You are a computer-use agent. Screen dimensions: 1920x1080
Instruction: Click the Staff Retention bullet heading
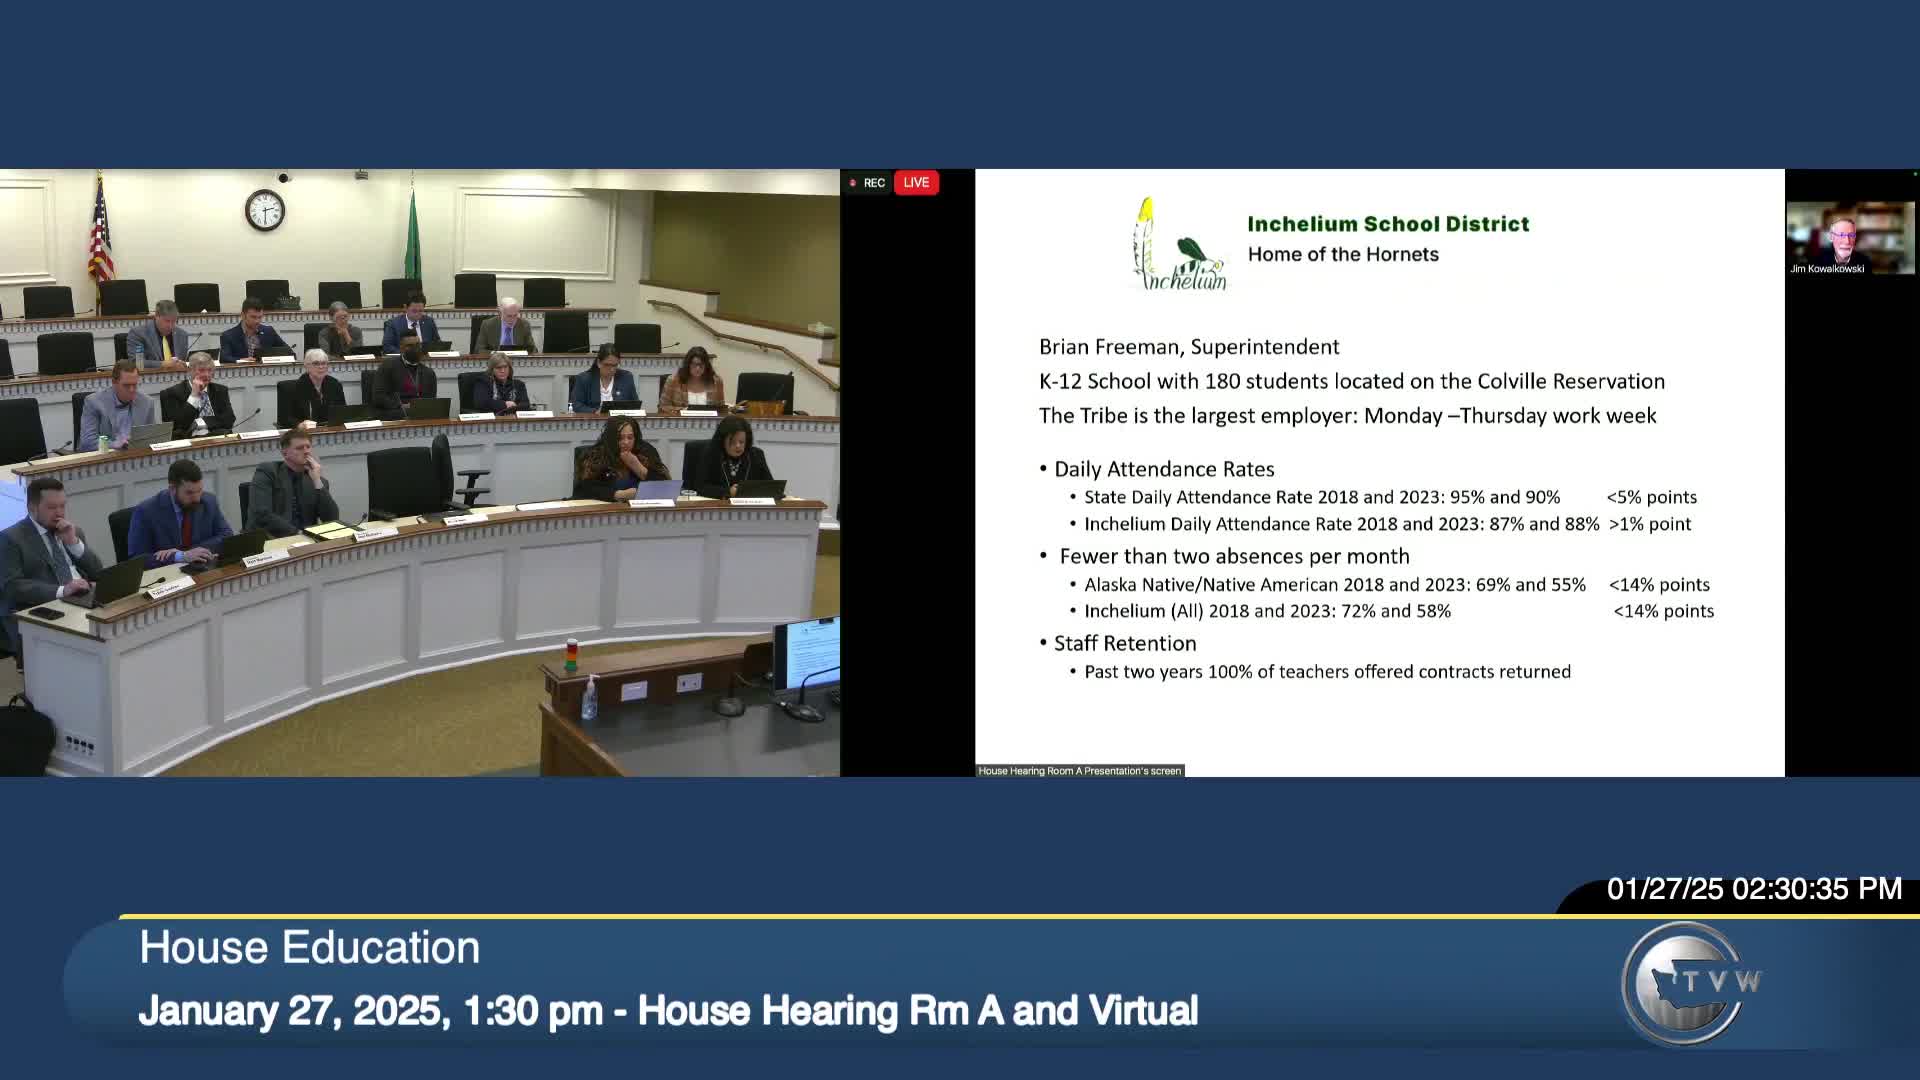click(1124, 643)
